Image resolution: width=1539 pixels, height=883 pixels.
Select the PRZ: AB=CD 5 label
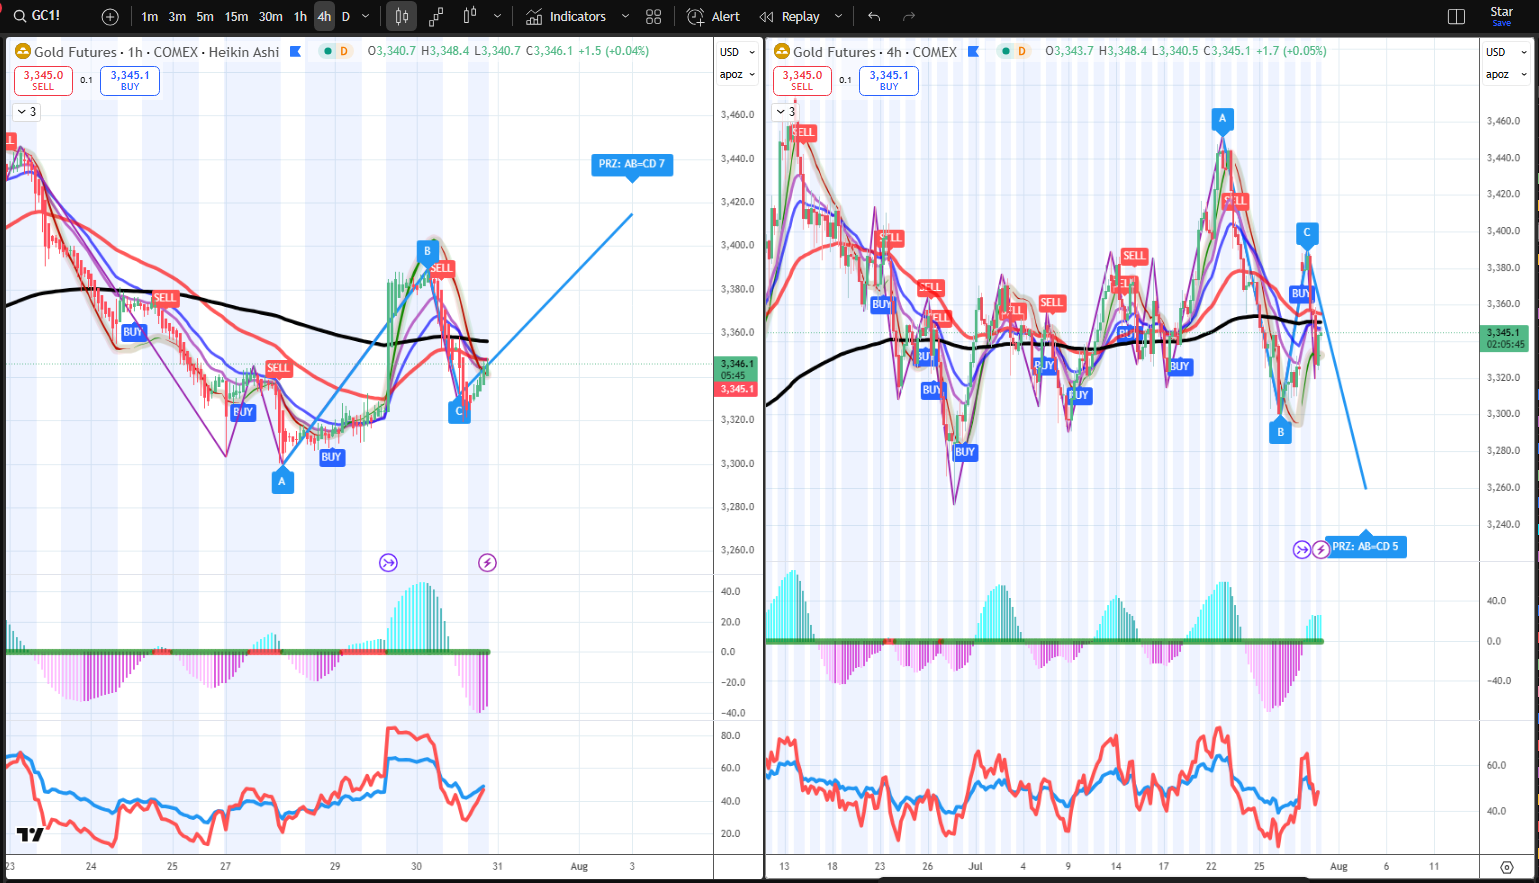pos(1366,546)
